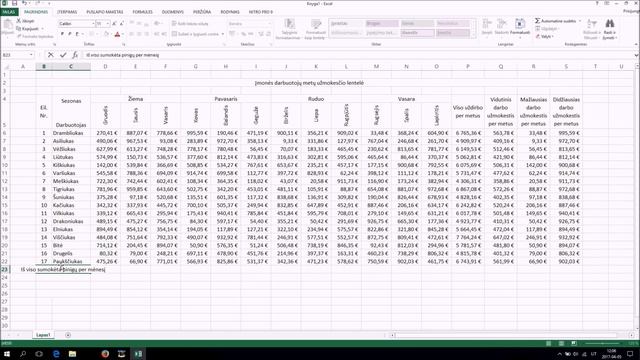This screenshot has height=360, width=640.
Task: Click the Name Box showing B23
Action: (15, 55)
